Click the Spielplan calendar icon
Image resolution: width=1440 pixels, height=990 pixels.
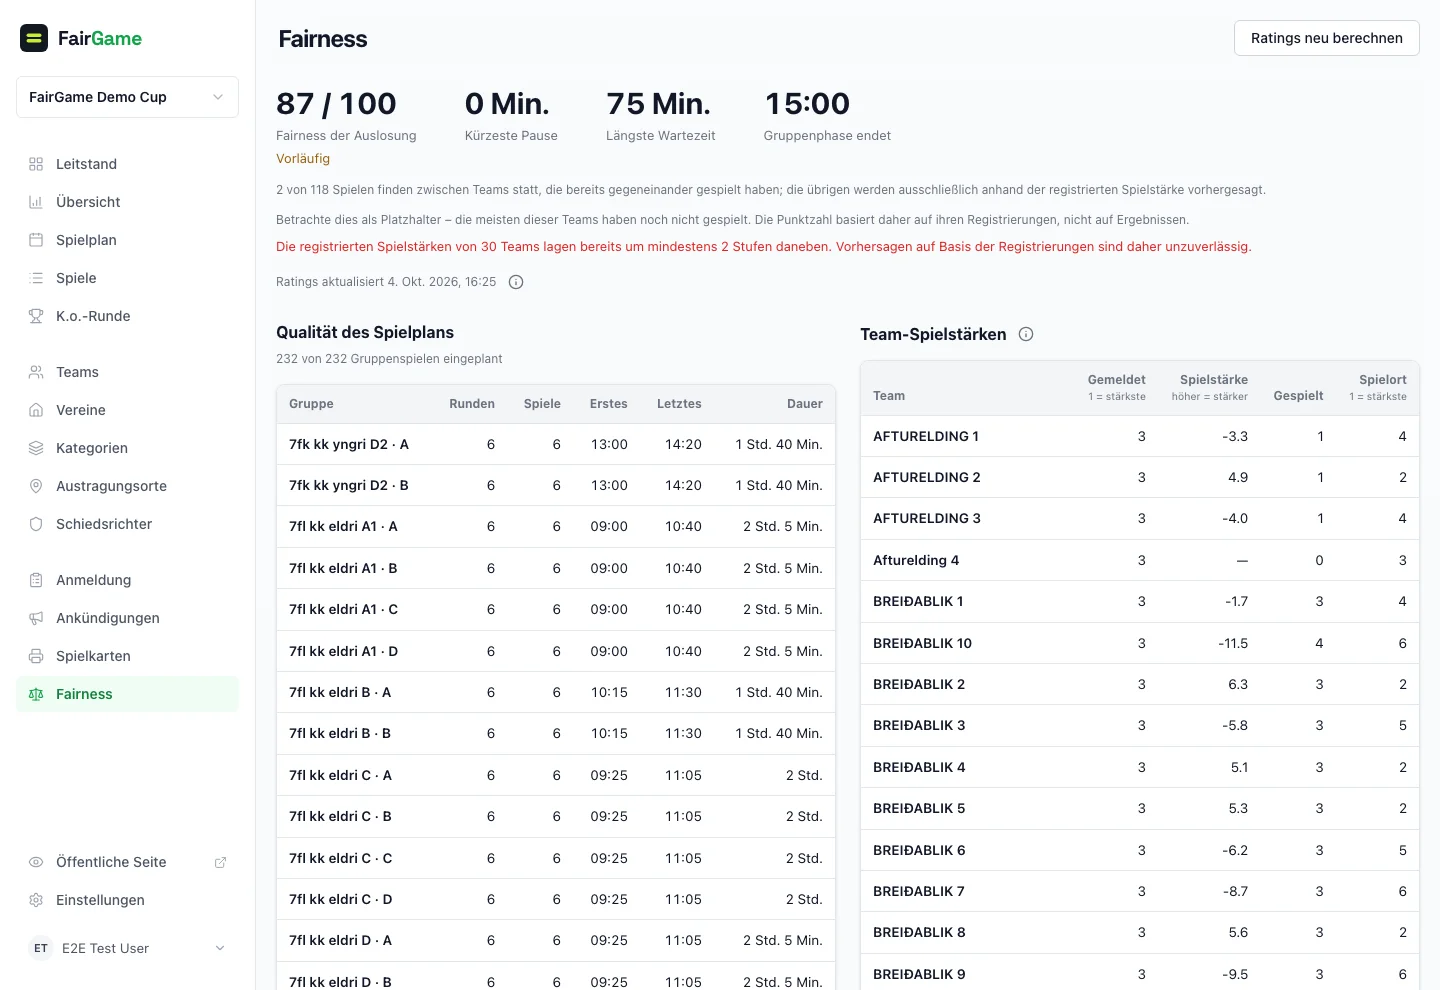[36, 240]
